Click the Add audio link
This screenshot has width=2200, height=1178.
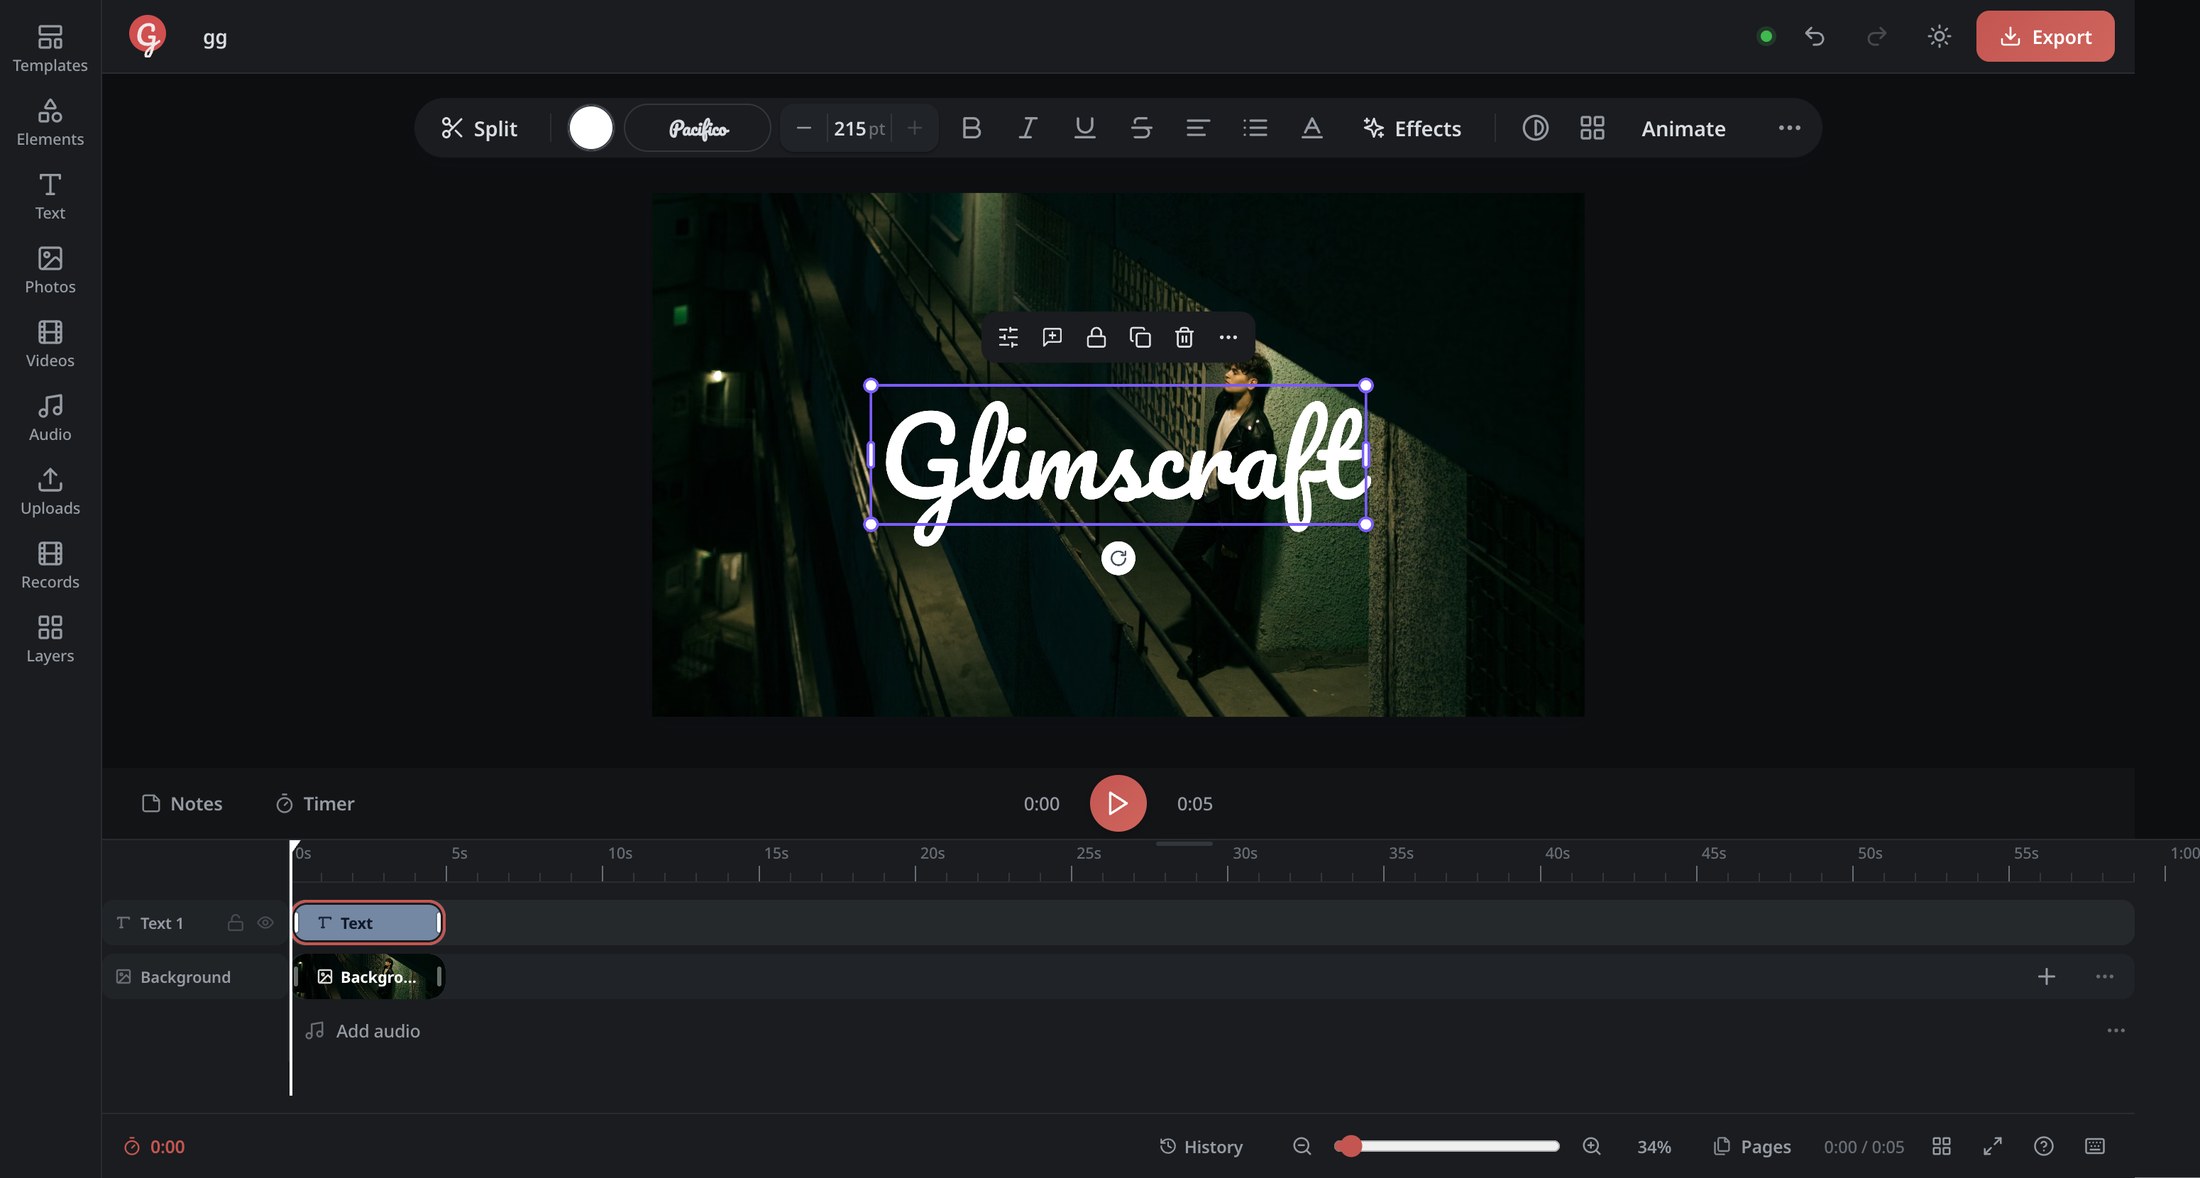[362, 1031]
